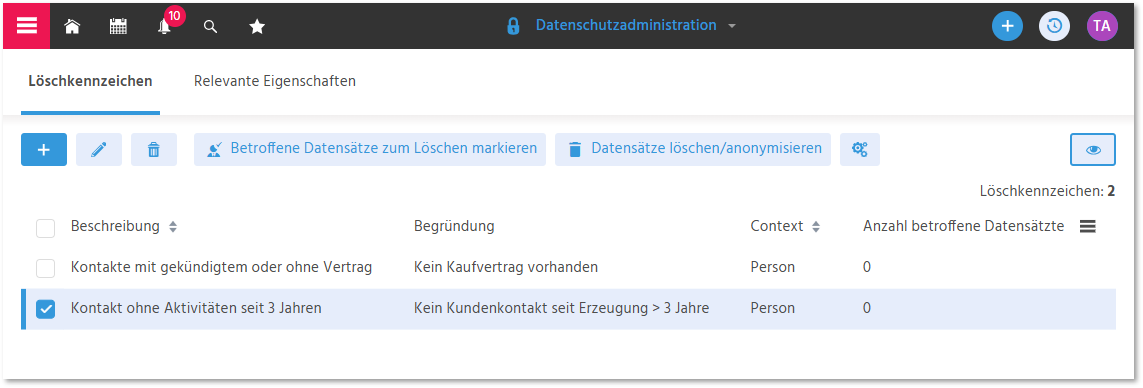Go to the home icon
Viewport: 1143px width, 388px height.
pyautogui.click(x=71, y=27)
